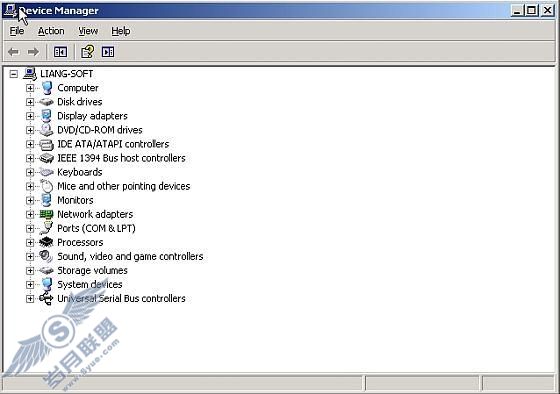Click the Computer category icon
This screenshot has width=560, height=394.
coord(46,88)
